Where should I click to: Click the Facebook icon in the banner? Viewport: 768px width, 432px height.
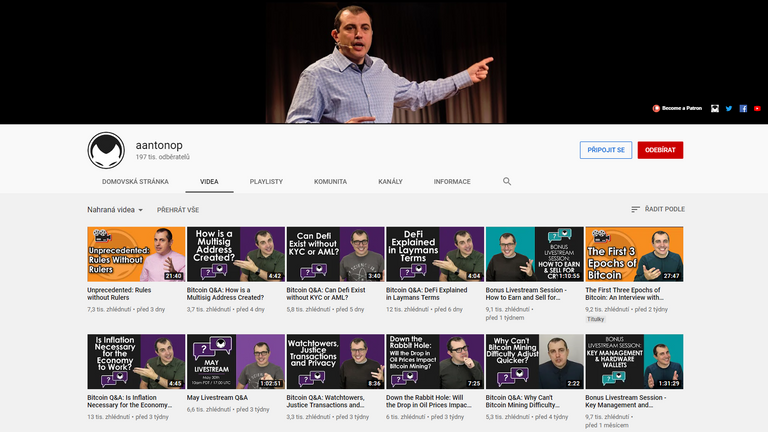(743, 109)
